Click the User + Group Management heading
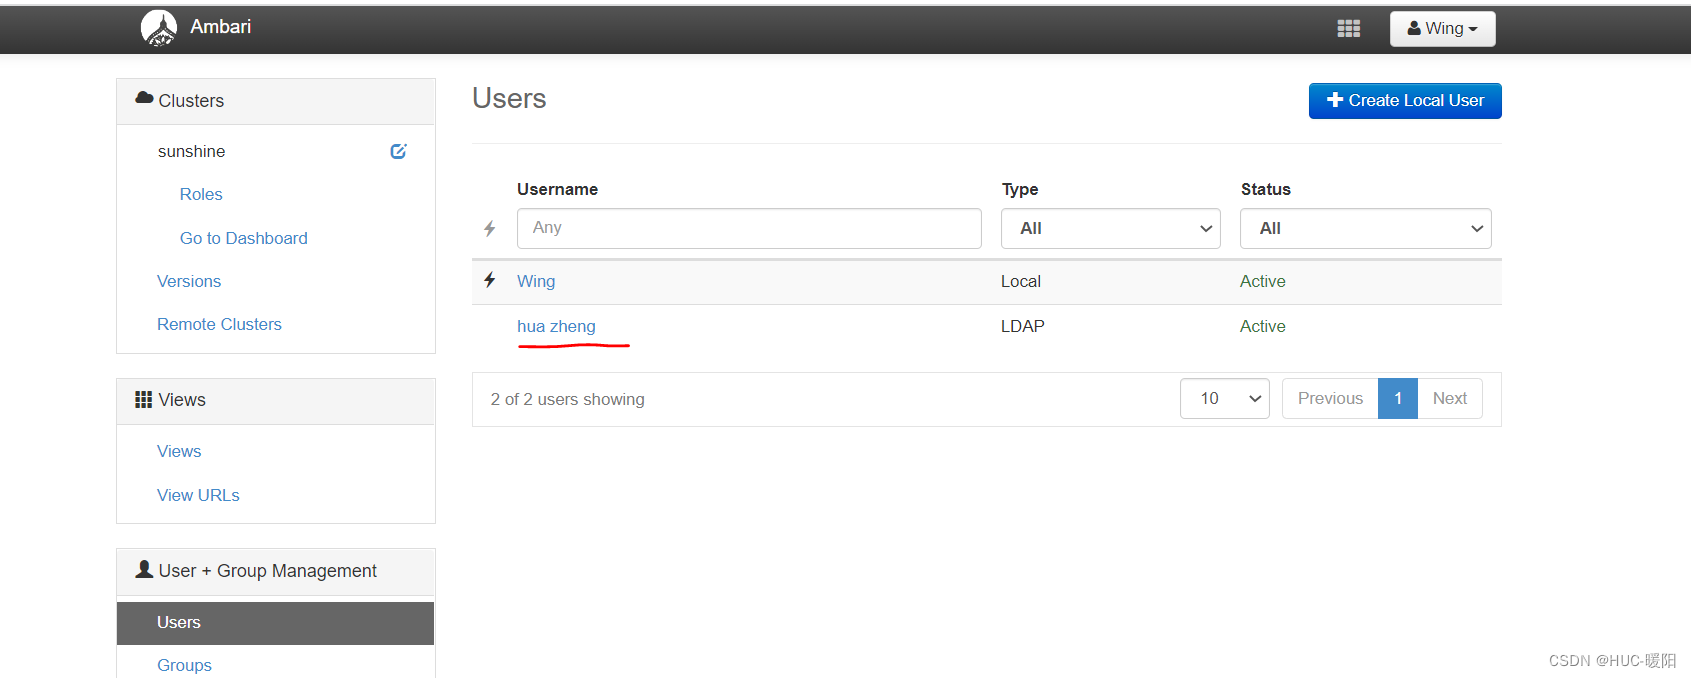Viewport: 1691px width, 678px height. [267, 571]
